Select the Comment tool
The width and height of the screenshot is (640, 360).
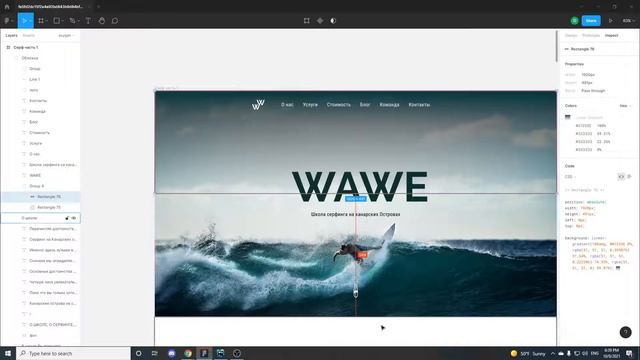point(115,20)
